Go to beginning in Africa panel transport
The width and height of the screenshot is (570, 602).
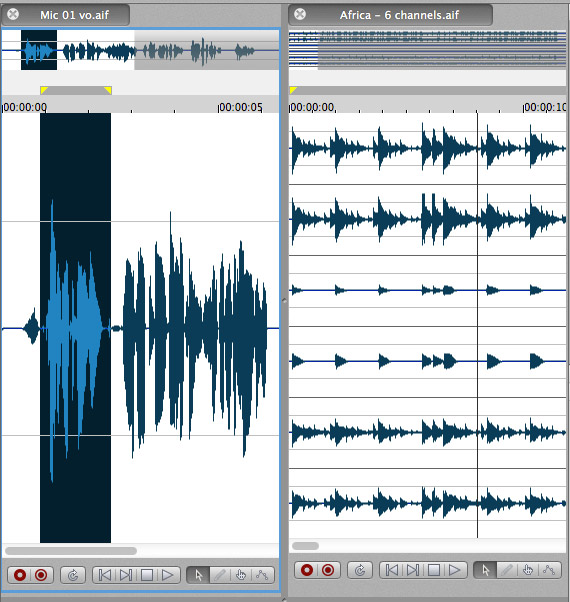(391, 570)
